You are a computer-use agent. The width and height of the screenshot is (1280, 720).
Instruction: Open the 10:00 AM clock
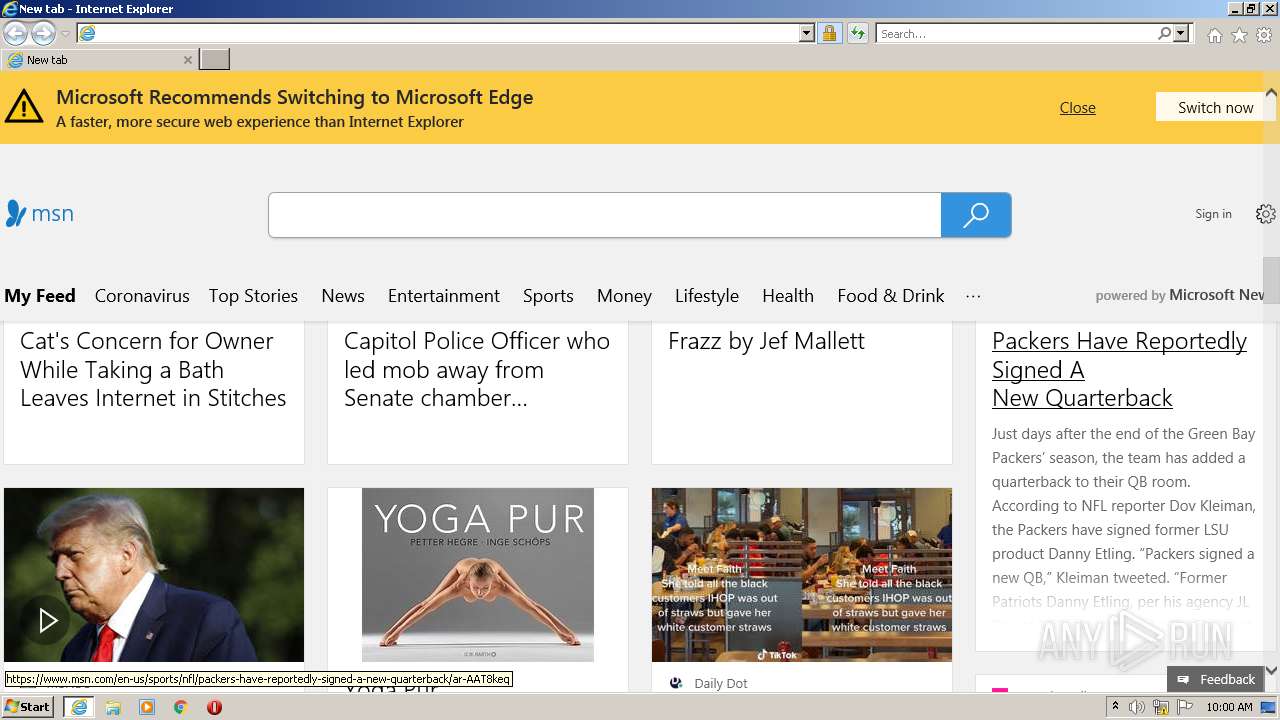[x=1229, y=707]
